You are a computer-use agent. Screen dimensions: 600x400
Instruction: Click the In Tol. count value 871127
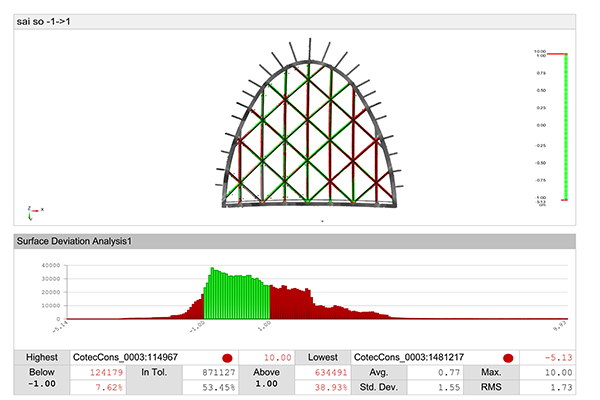click(216, 372)
